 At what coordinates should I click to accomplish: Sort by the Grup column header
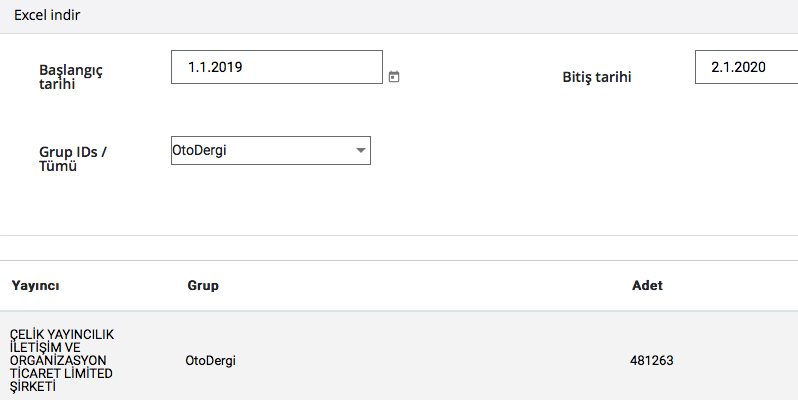click(203, 286)
